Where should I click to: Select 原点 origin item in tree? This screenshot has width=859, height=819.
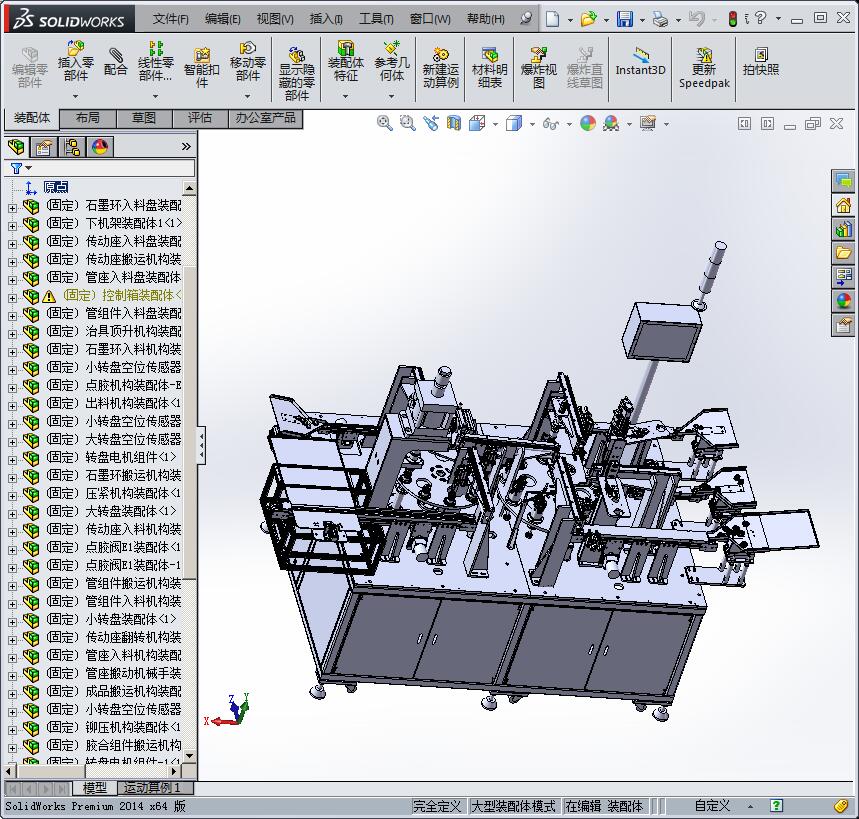pos(56,187)
